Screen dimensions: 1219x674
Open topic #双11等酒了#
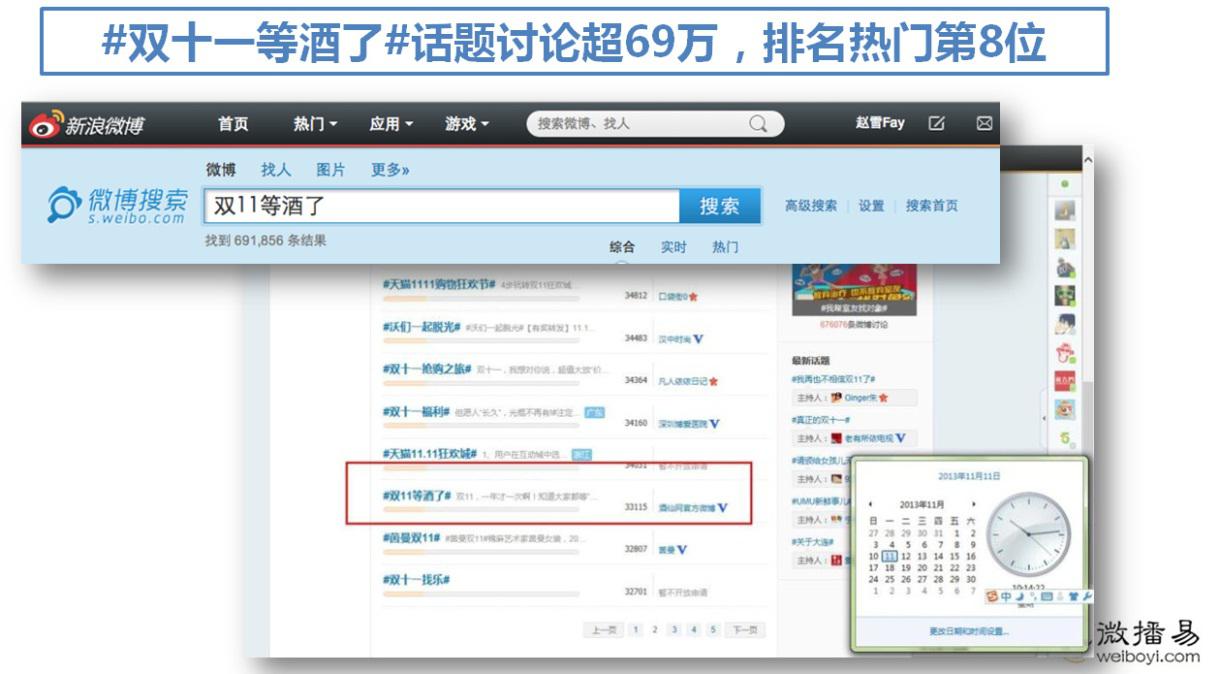416,495
